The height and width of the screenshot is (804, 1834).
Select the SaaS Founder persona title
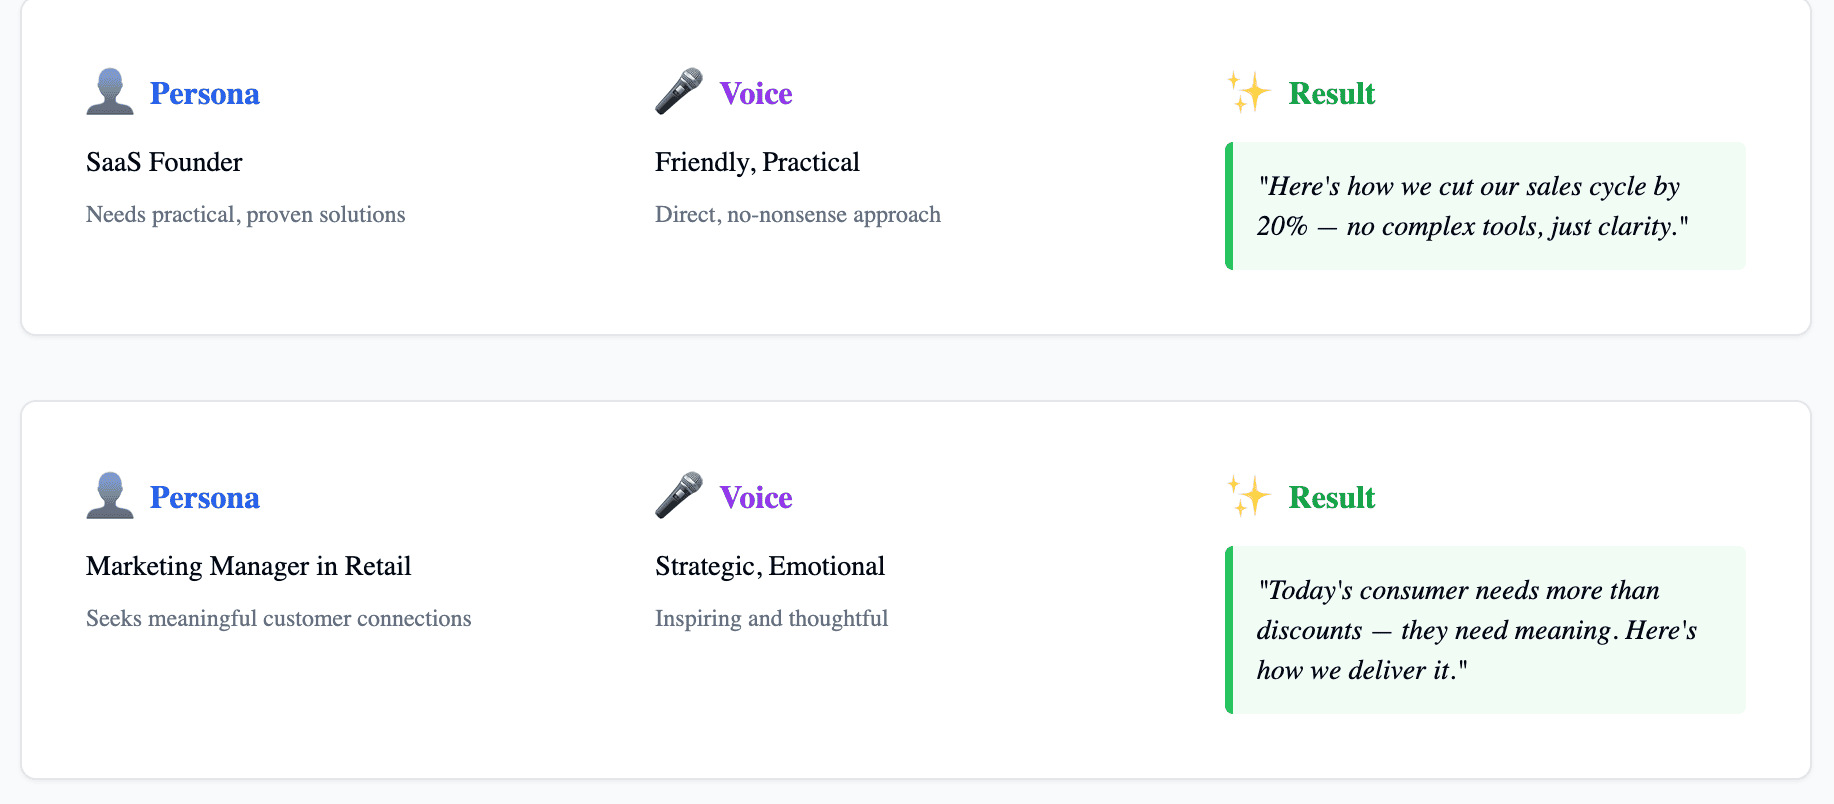coord(164,162)
